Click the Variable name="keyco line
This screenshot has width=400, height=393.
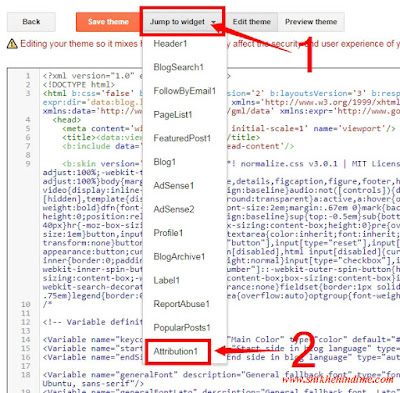[x=93, y=340]
